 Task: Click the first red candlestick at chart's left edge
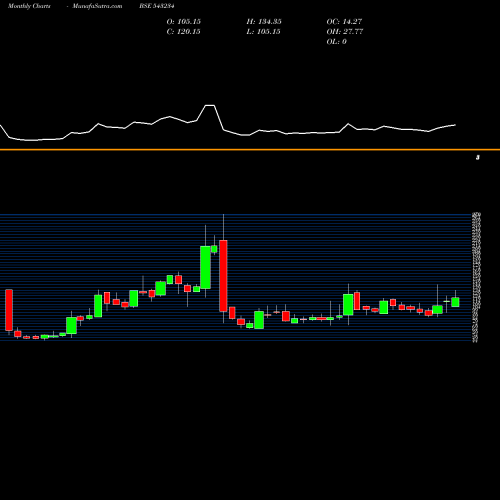9,310
